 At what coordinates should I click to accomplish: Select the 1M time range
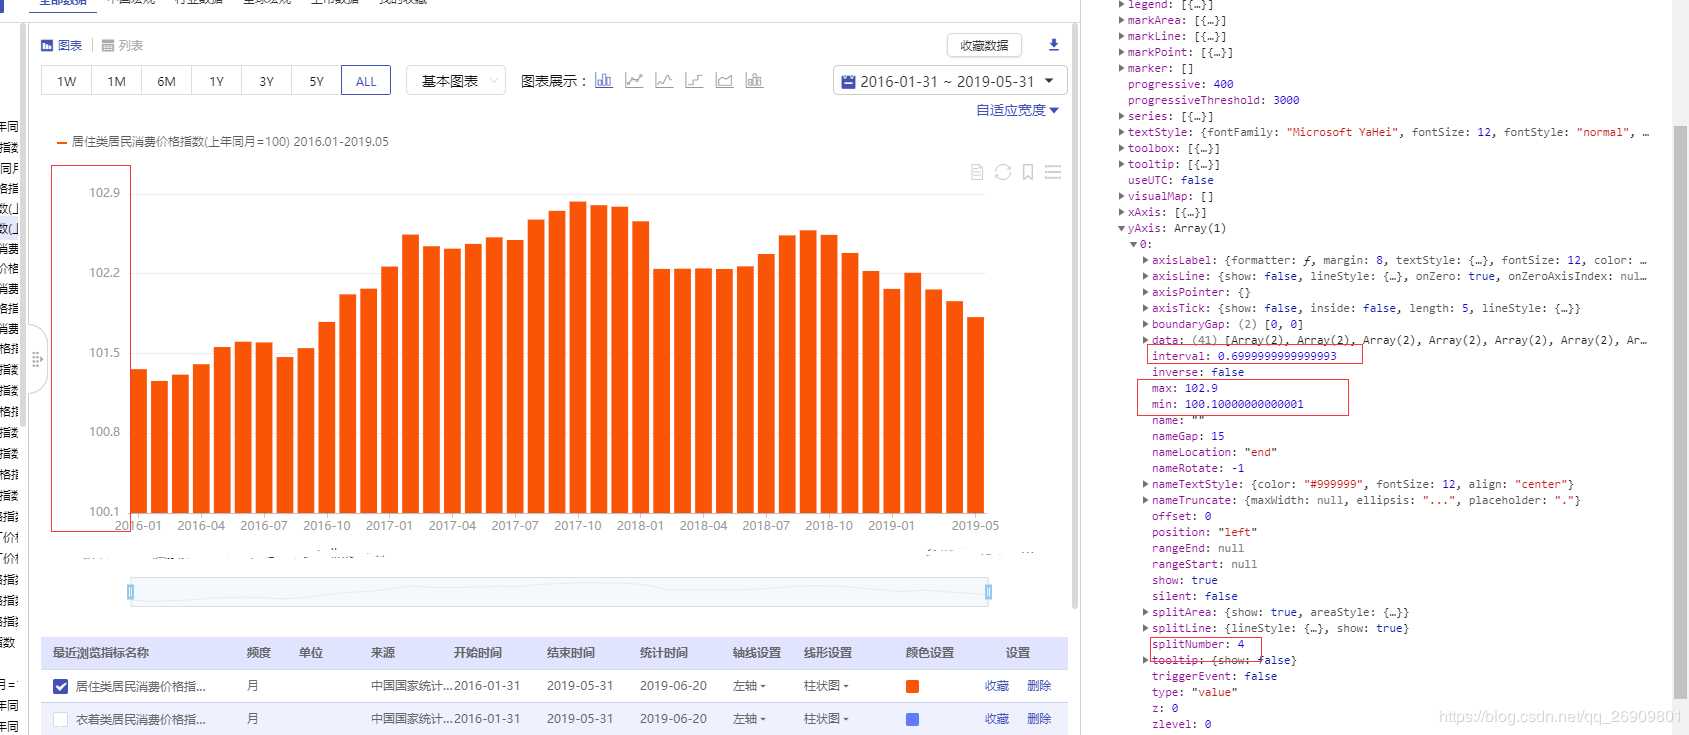point(116,81)
